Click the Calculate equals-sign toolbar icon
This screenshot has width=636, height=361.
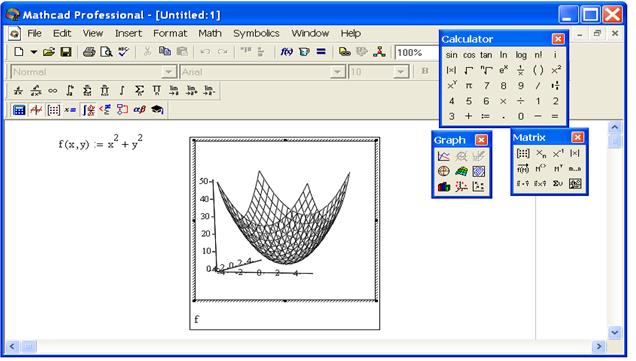tap(321, 52)
